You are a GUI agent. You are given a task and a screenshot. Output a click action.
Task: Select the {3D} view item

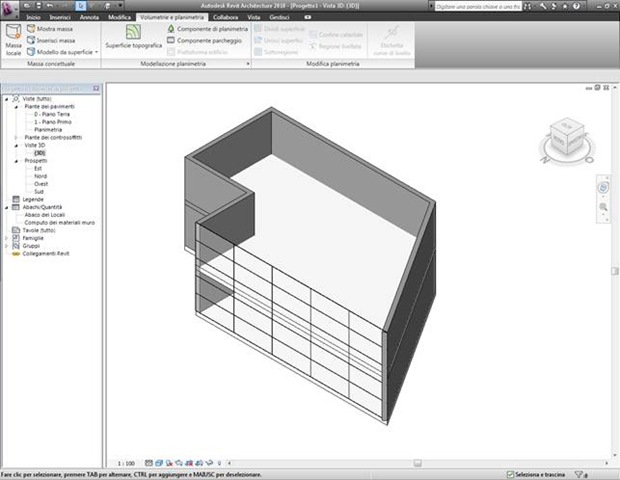(x=40, y=153)
